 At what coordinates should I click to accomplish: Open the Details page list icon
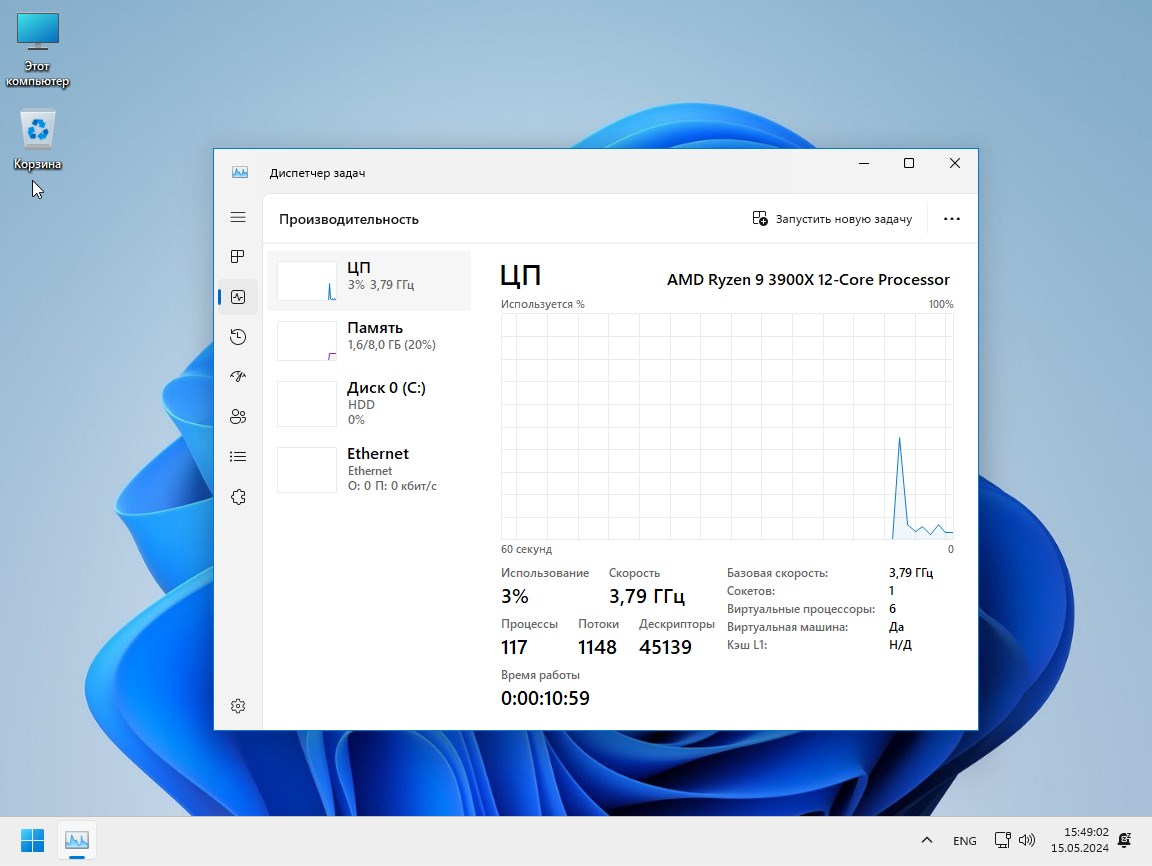click(x=238, y=456)
